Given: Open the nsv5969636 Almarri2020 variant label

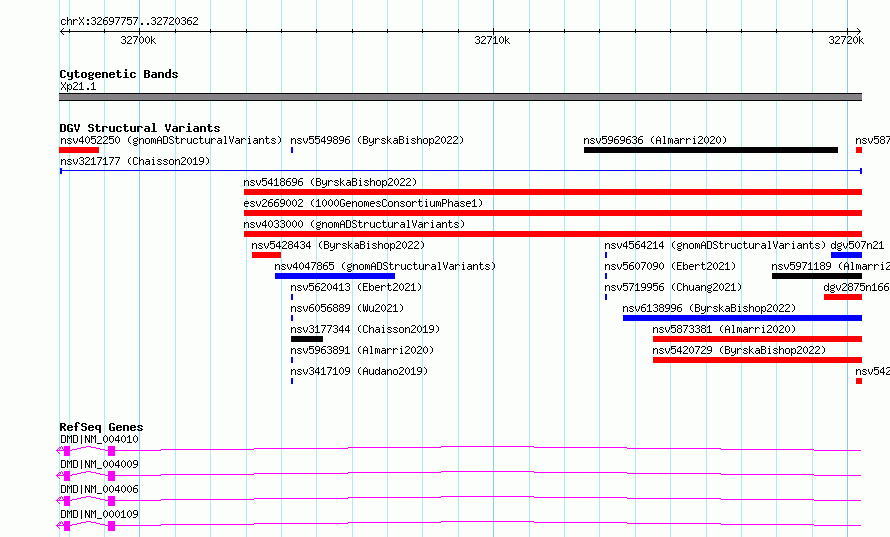Looking at the screenshot, I should (x=655, y=140).
